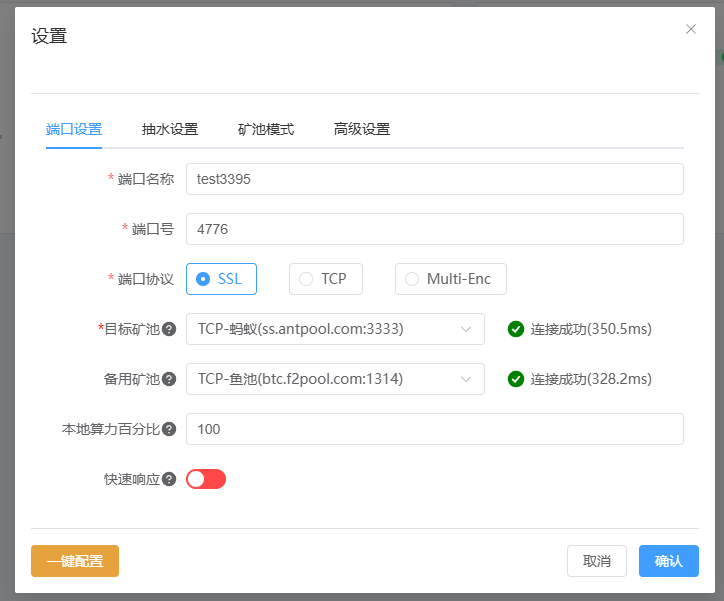724x601 pixels.
Task: Switch to the 抽水设置 tab
Action: pyautogui.click(x=170, y=129)
